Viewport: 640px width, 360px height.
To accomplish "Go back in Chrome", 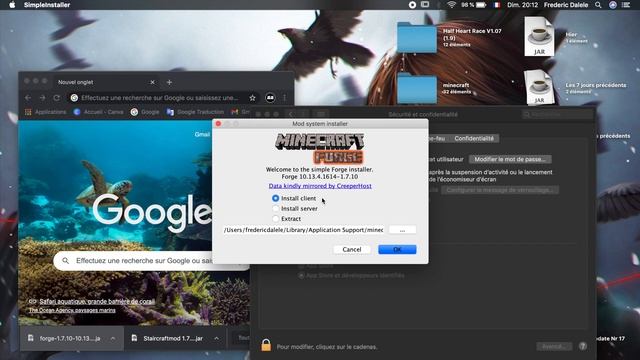I will pyautogui.click(x=28, y=98).
